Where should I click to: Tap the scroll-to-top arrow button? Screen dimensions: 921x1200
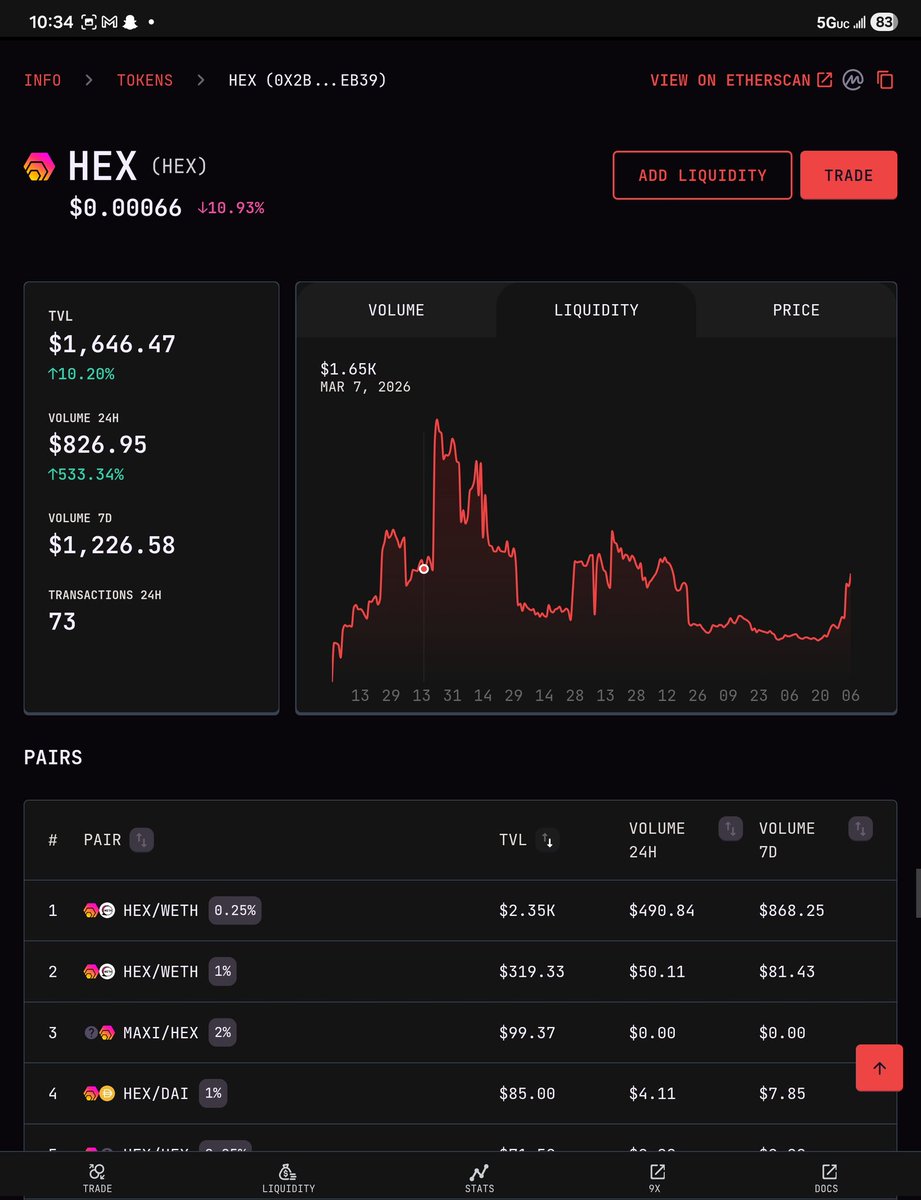coord(879,1067)
